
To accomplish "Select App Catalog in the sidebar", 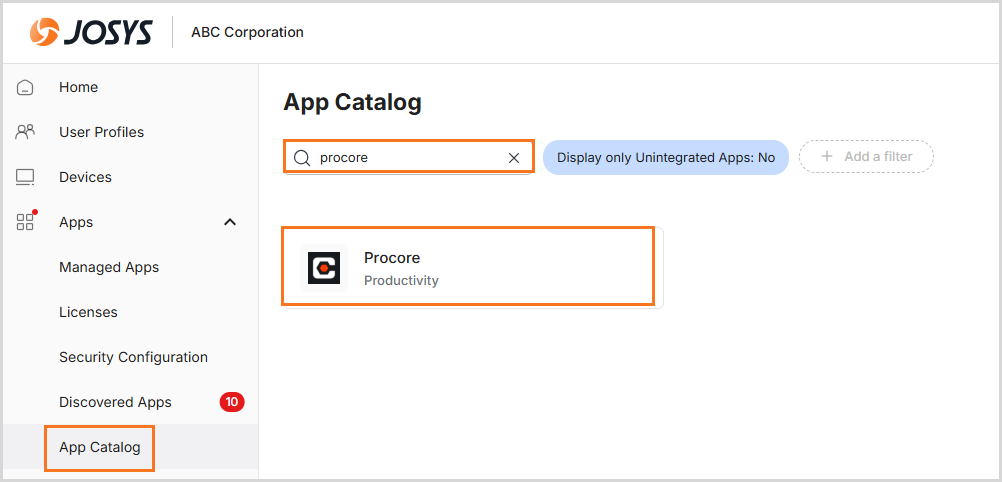I will pos(100,447).
